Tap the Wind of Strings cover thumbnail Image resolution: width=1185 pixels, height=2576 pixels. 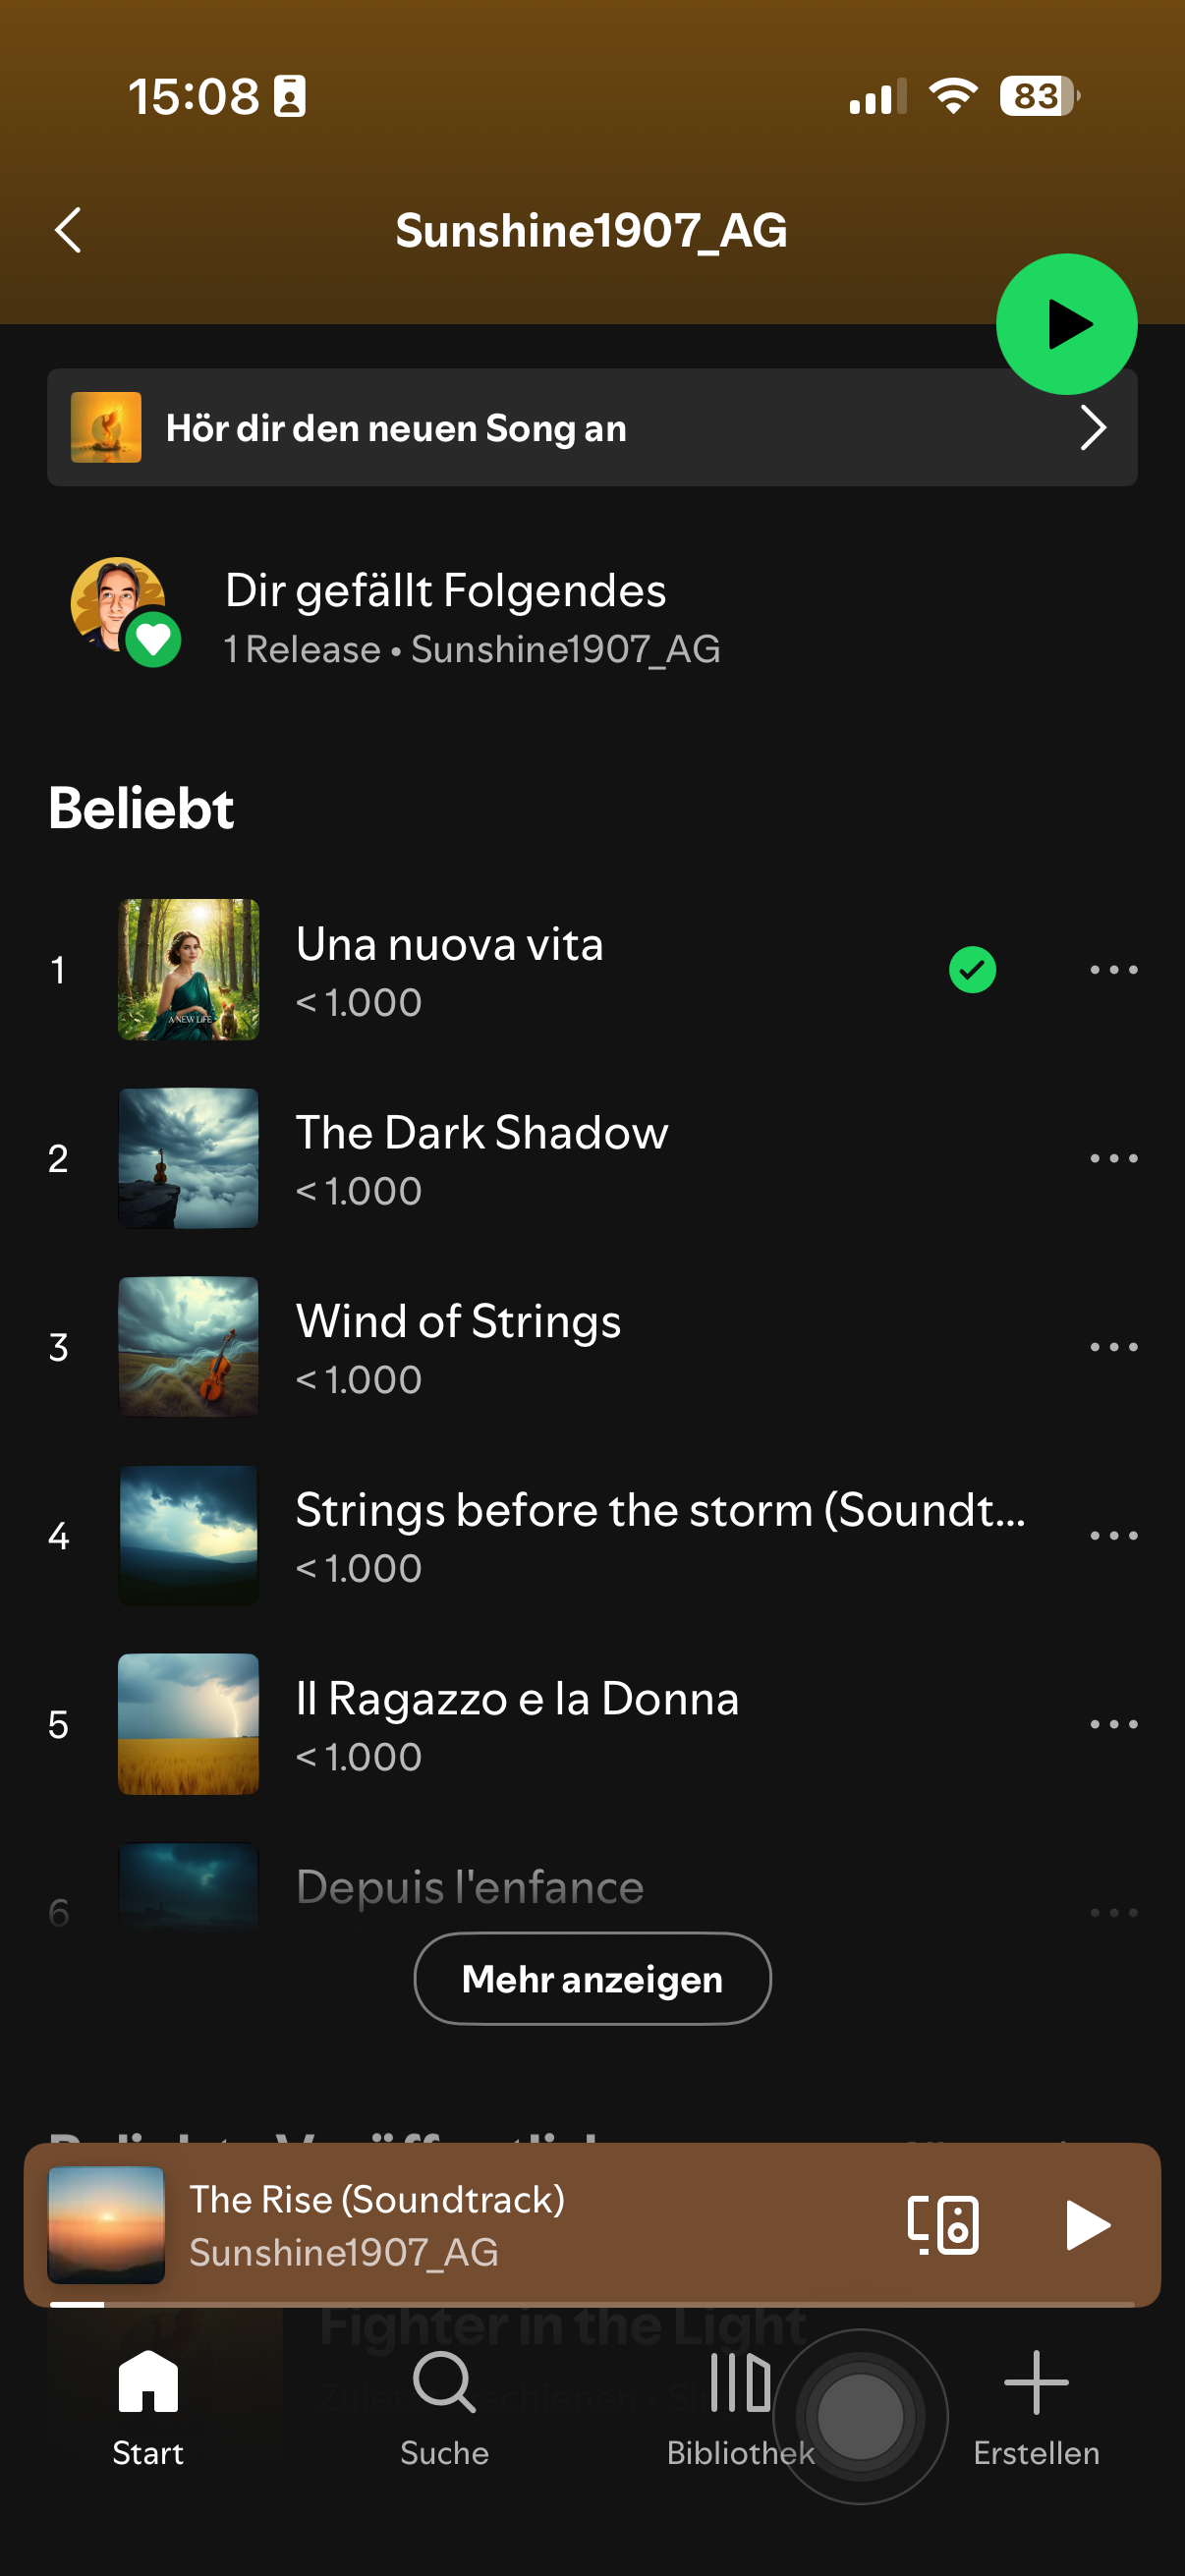coord(189,1347)
